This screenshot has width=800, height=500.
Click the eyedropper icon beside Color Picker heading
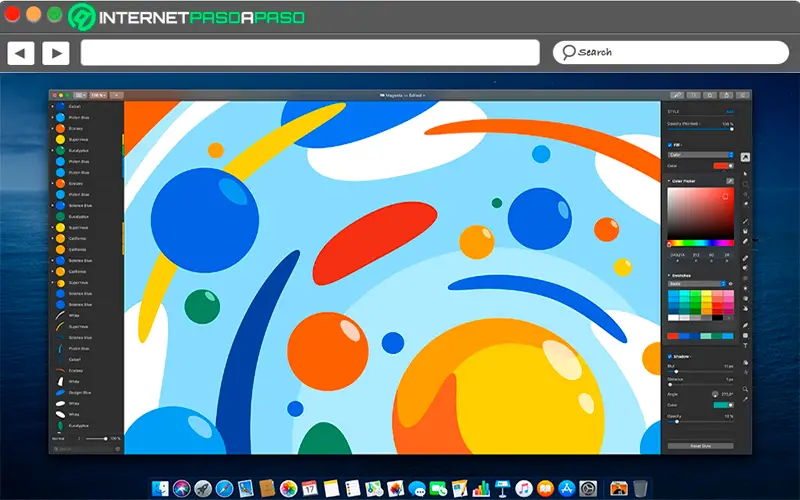click(x=730, y=181)
